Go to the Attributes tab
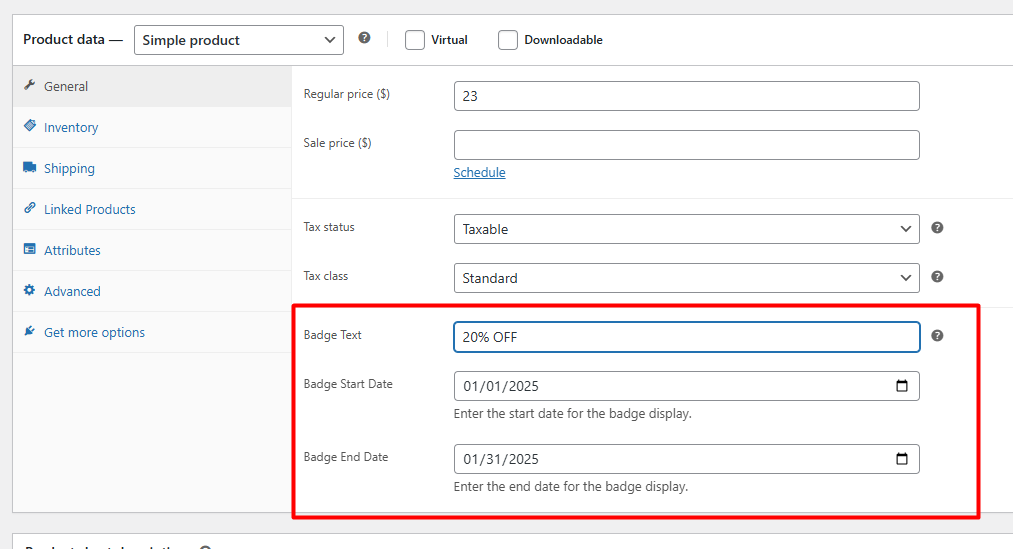 point(72,251)
